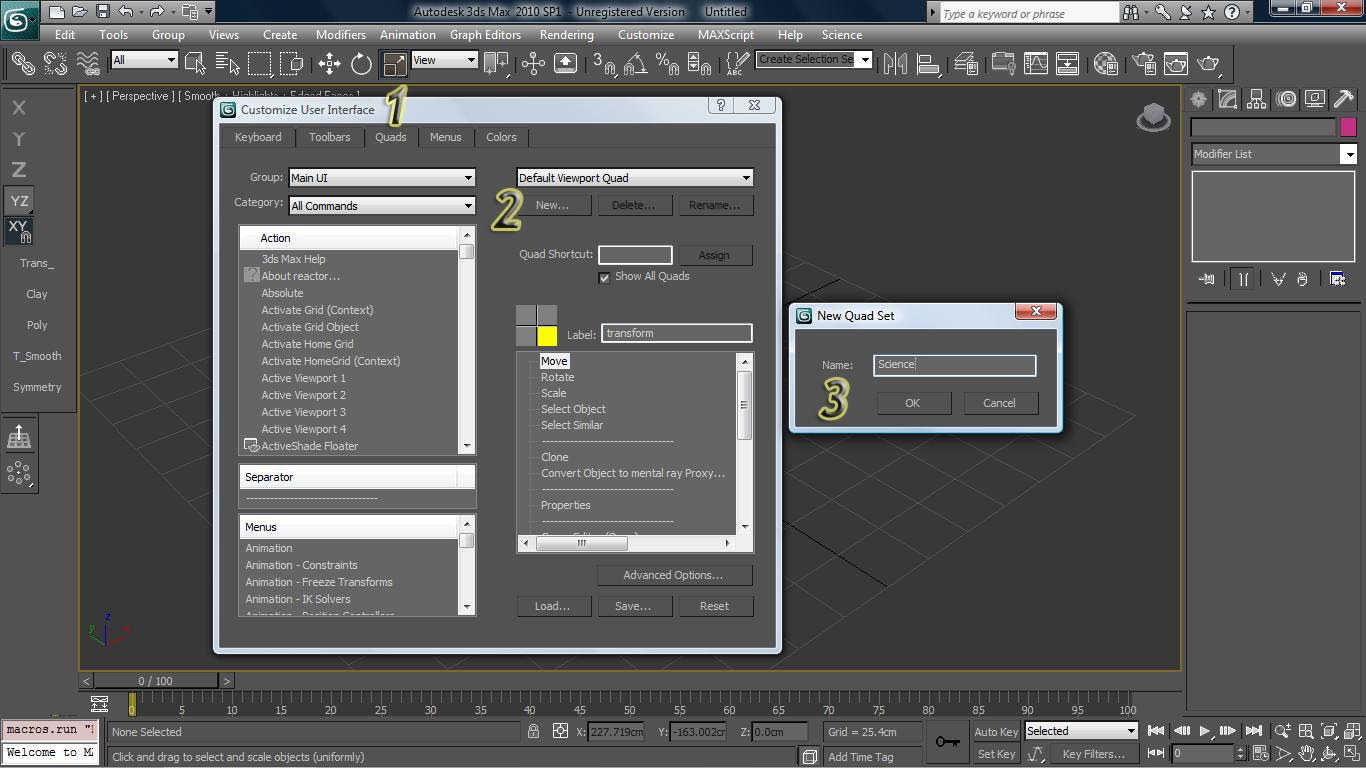Viewport: 1366px width, 768px height.
Task: Toggle the Spinner Snap icon
Action: (700, 64)
